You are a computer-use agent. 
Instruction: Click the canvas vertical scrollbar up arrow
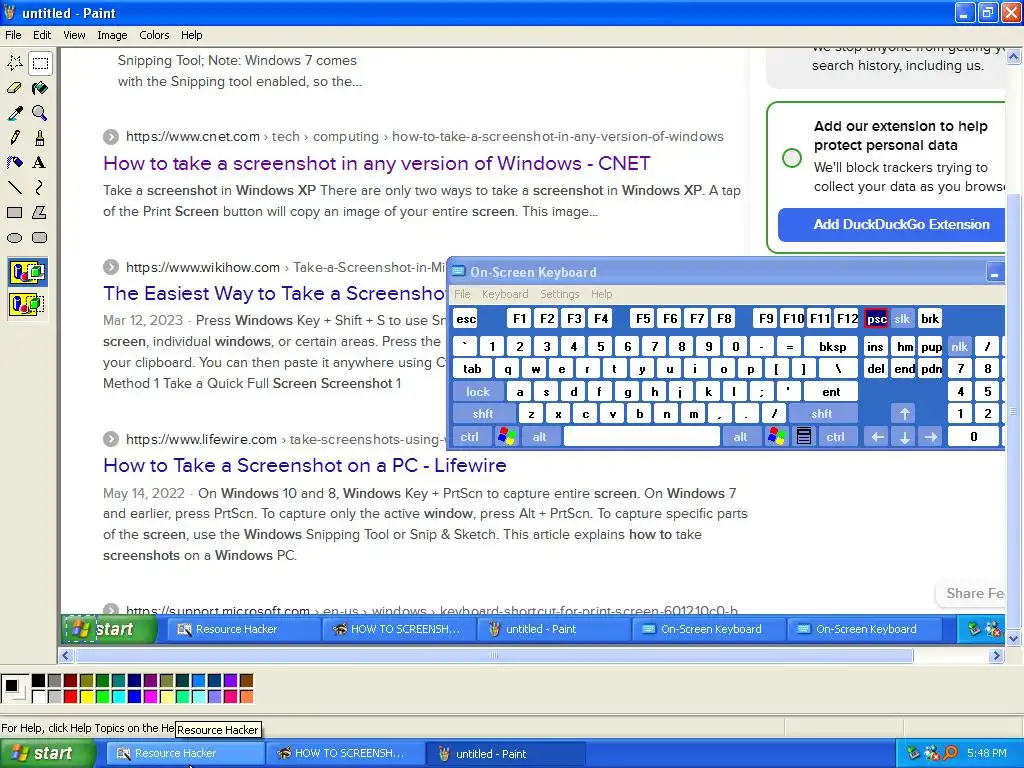pyautogui.click(x=1014, y=57)
